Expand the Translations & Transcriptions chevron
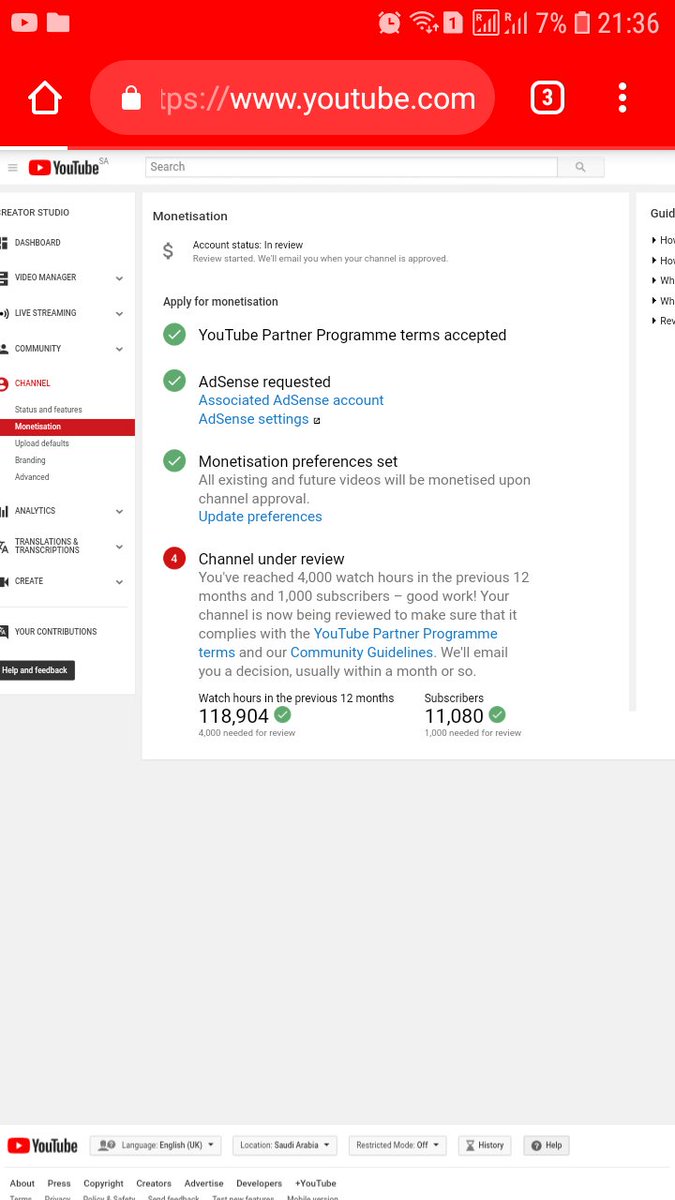This screenshot has width=675, height=1200. [x=119, y=547]
